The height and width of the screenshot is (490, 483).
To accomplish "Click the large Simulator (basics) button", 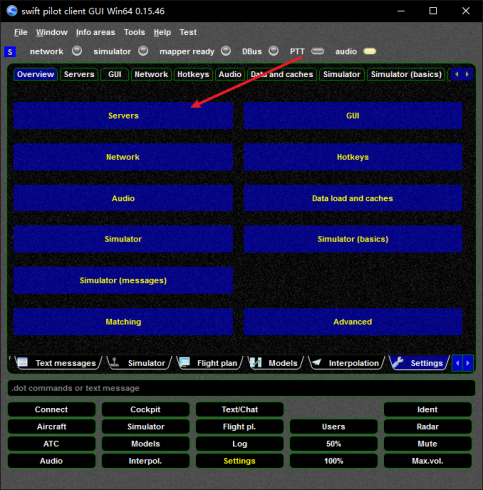I will point(353,239).
